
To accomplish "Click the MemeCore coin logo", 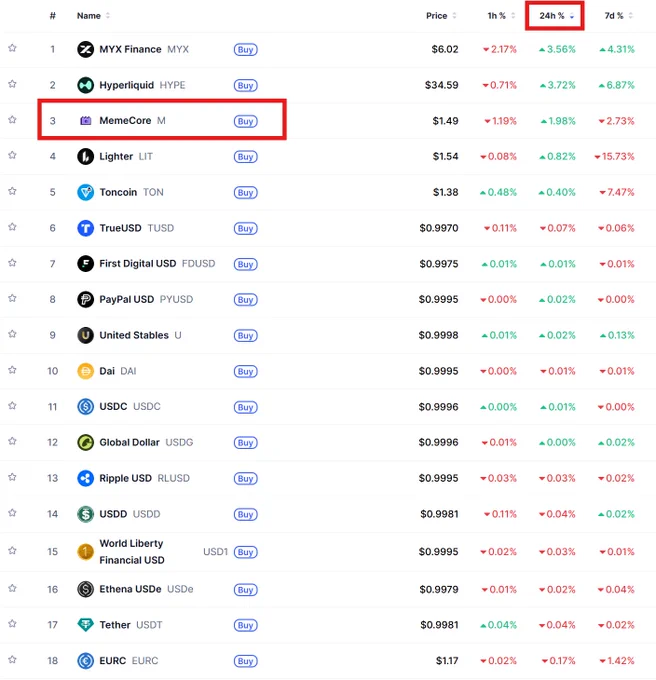I will pos(85,121).
